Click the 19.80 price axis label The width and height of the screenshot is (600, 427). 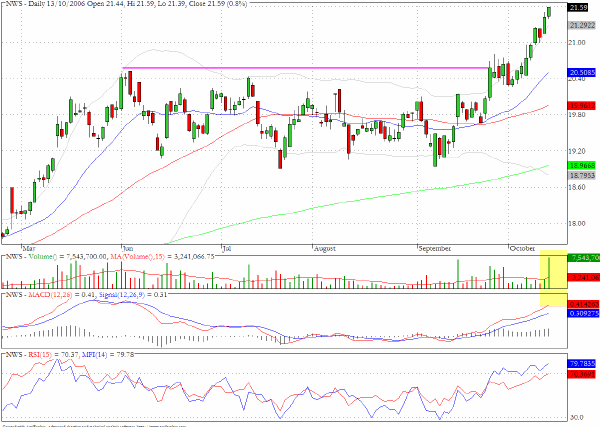click(577, 115)
